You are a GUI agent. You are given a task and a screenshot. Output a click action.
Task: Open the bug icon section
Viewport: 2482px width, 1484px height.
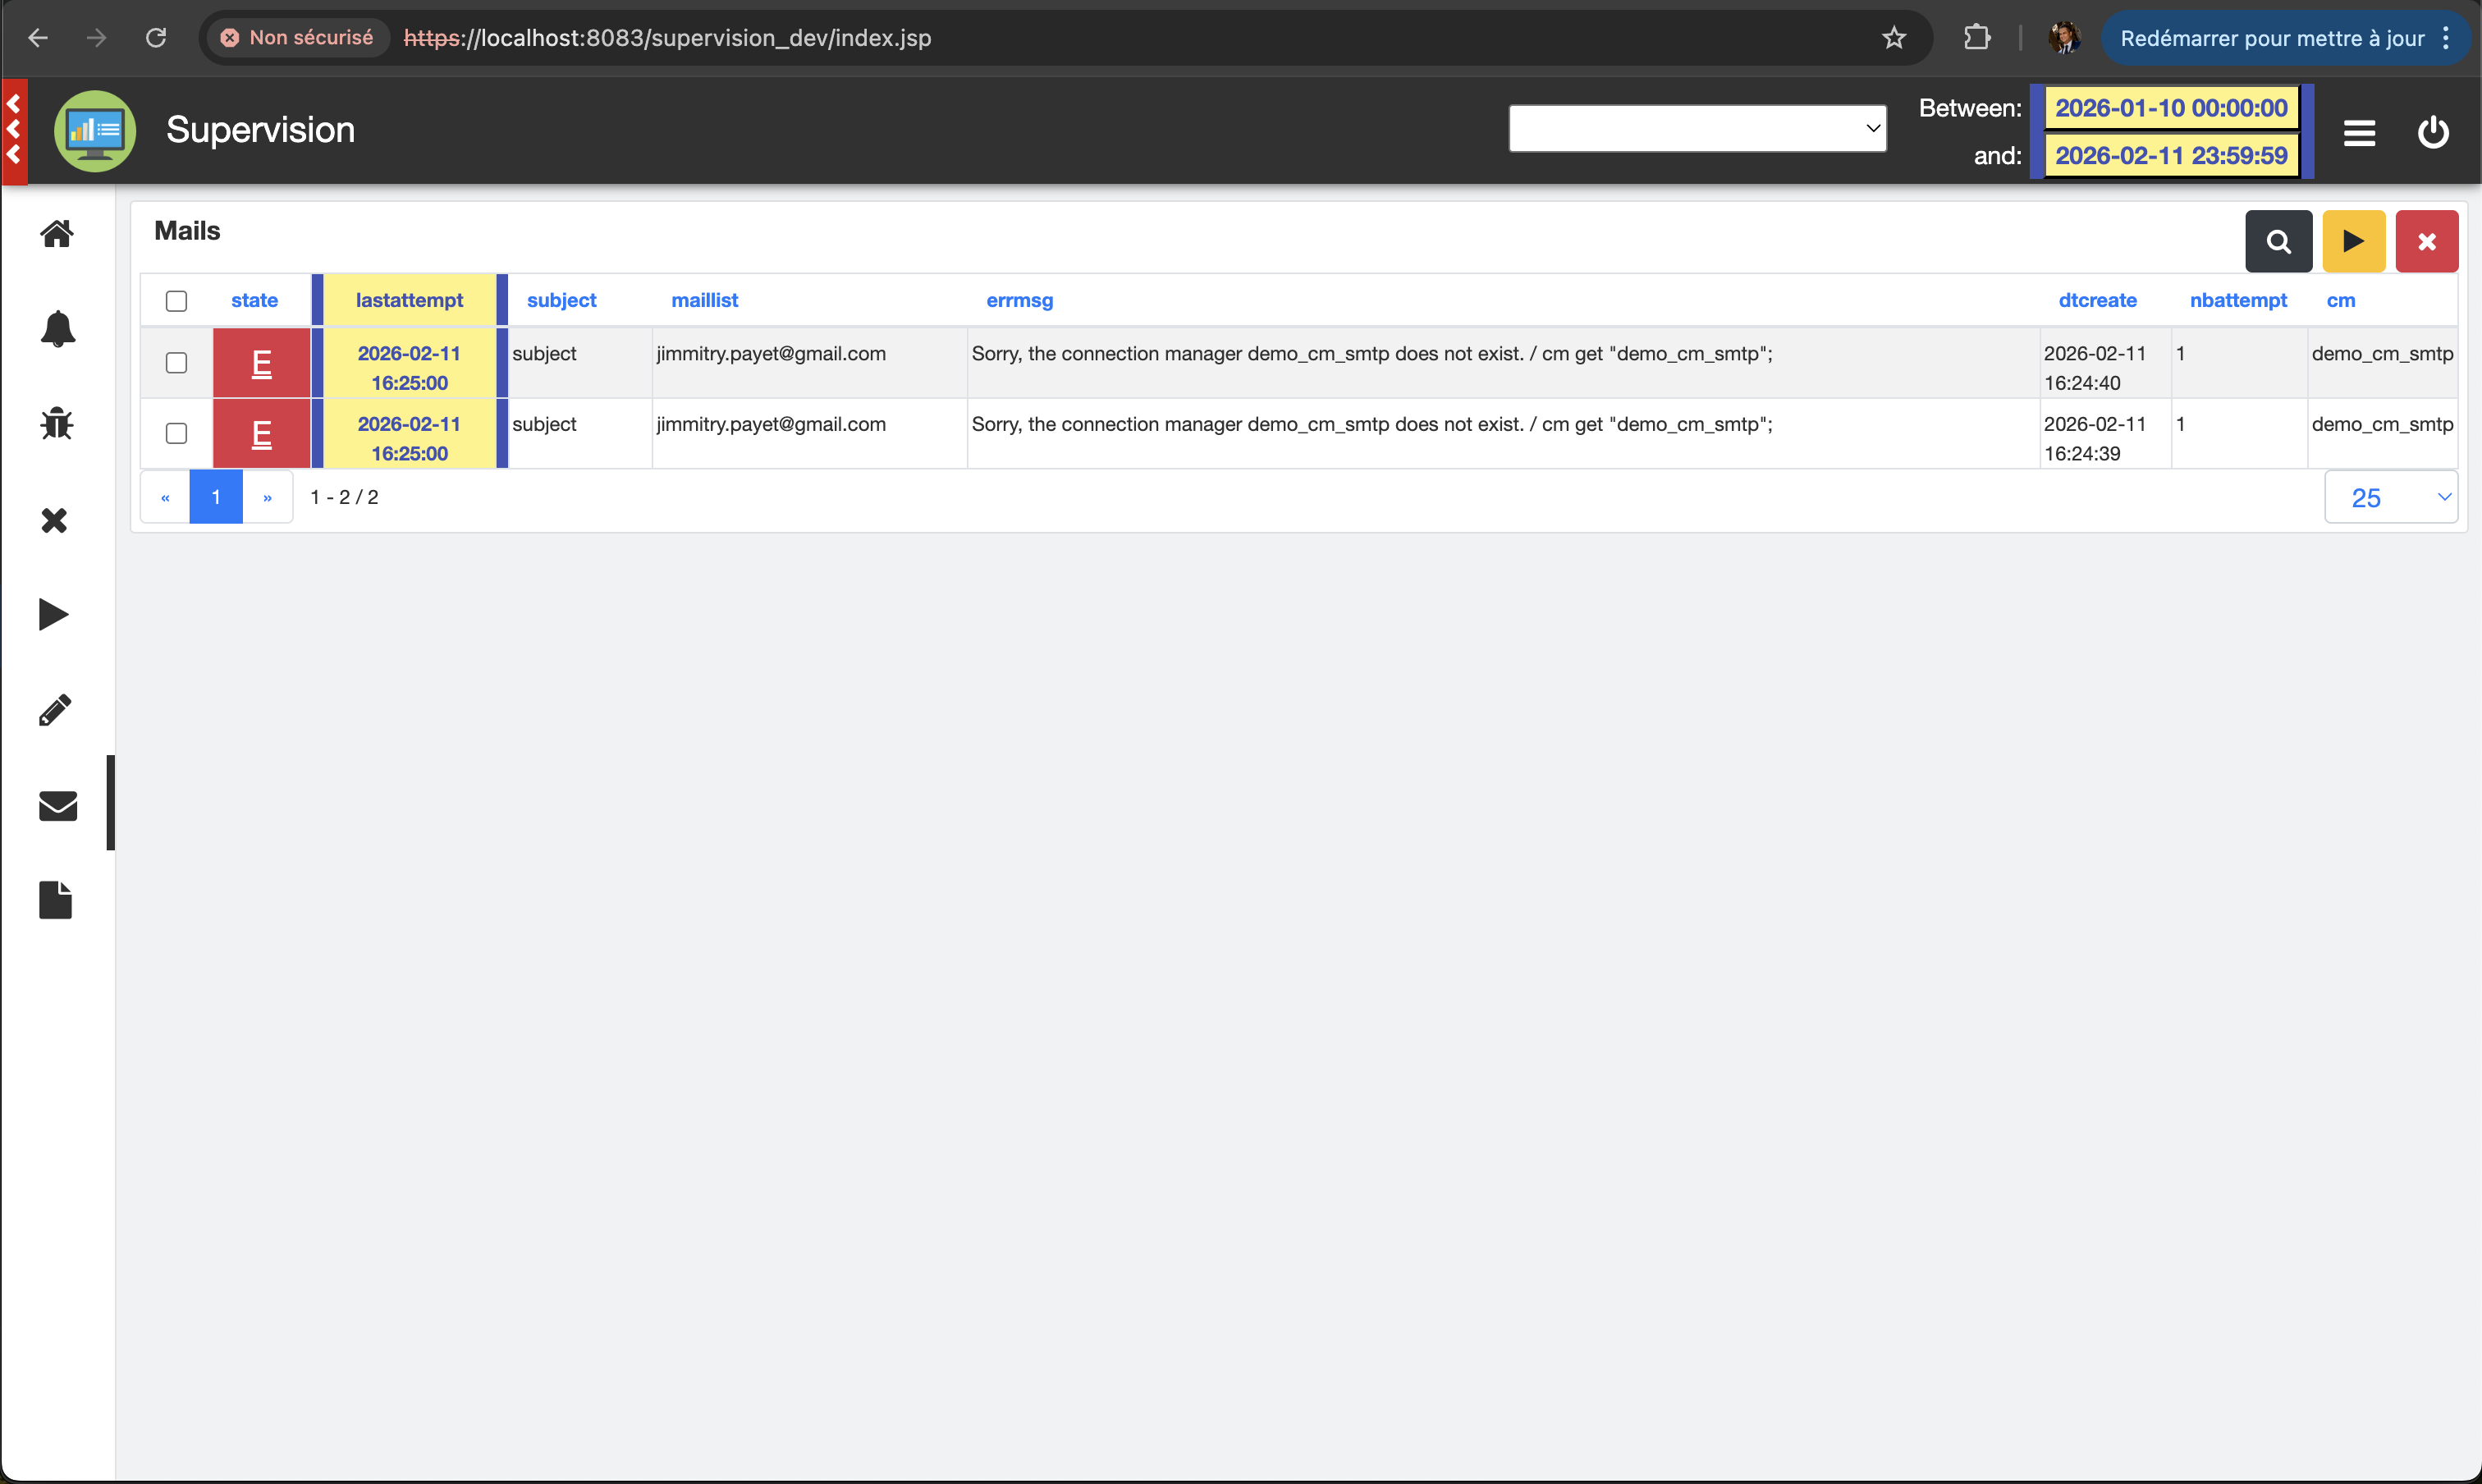pyautogui.click(x=57, y=423)
